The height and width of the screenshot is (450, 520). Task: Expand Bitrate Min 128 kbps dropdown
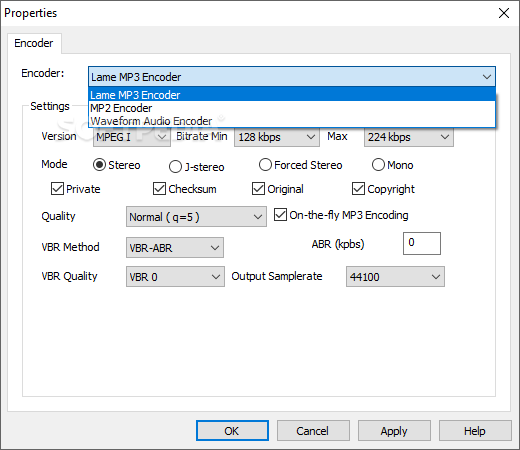(277, 137)
